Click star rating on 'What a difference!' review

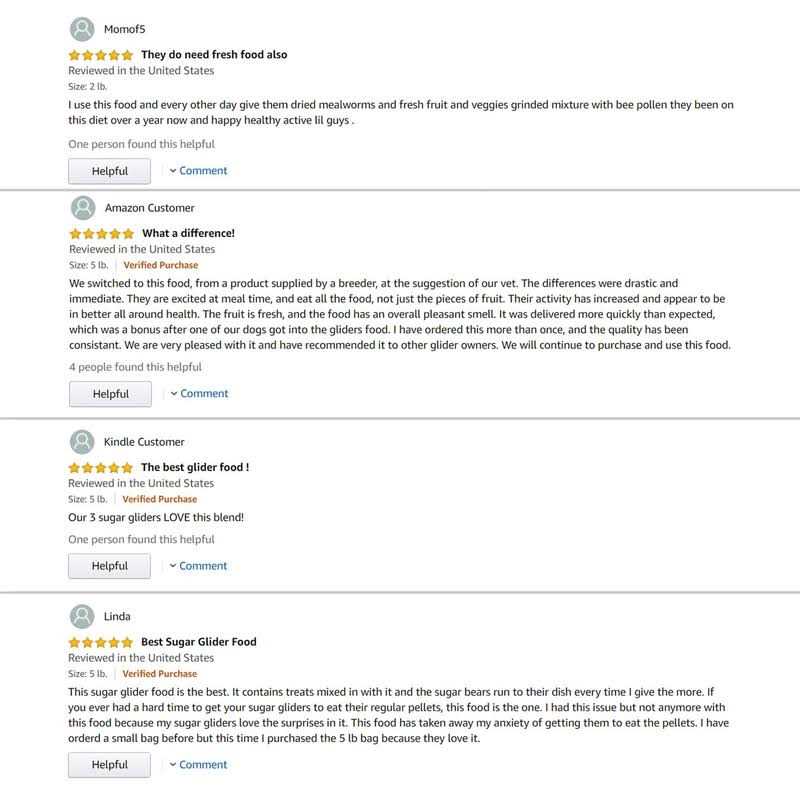point(101,234)
